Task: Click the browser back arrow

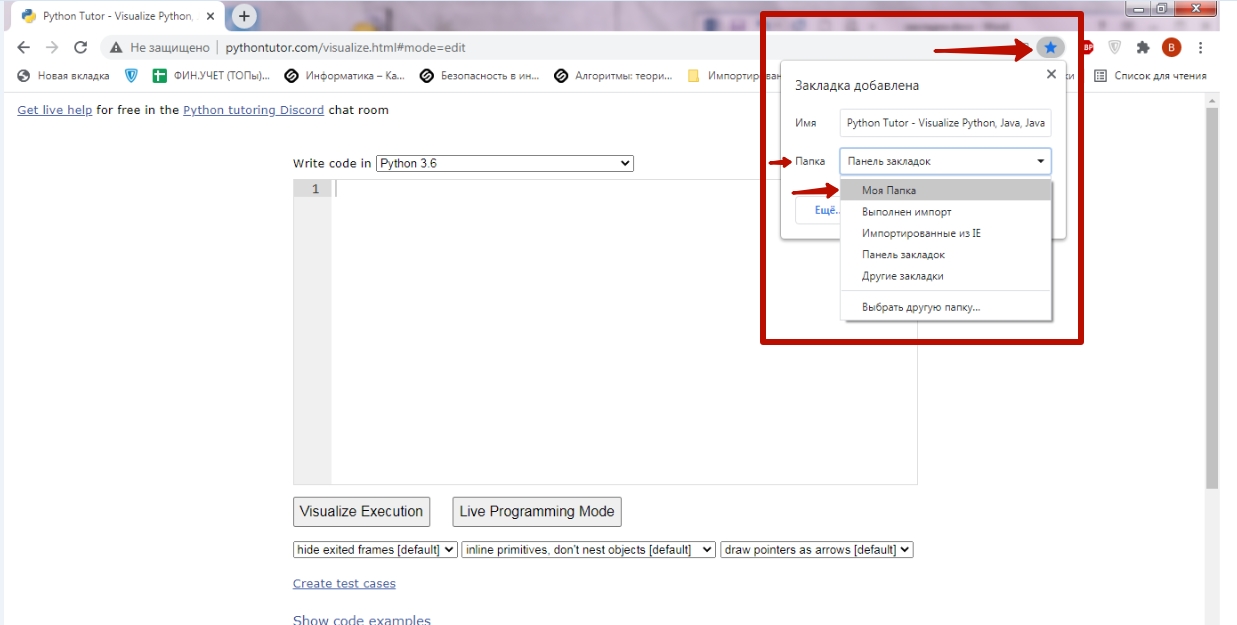Action: pos(24,47)
